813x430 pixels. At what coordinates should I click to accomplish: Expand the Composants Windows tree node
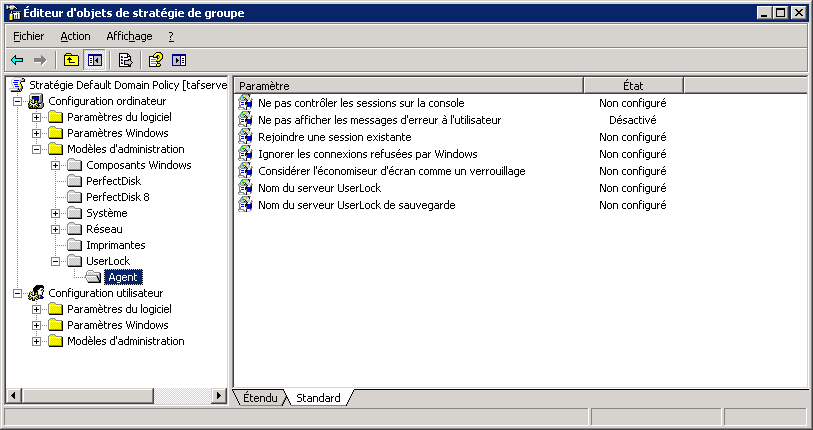point(55,165)
